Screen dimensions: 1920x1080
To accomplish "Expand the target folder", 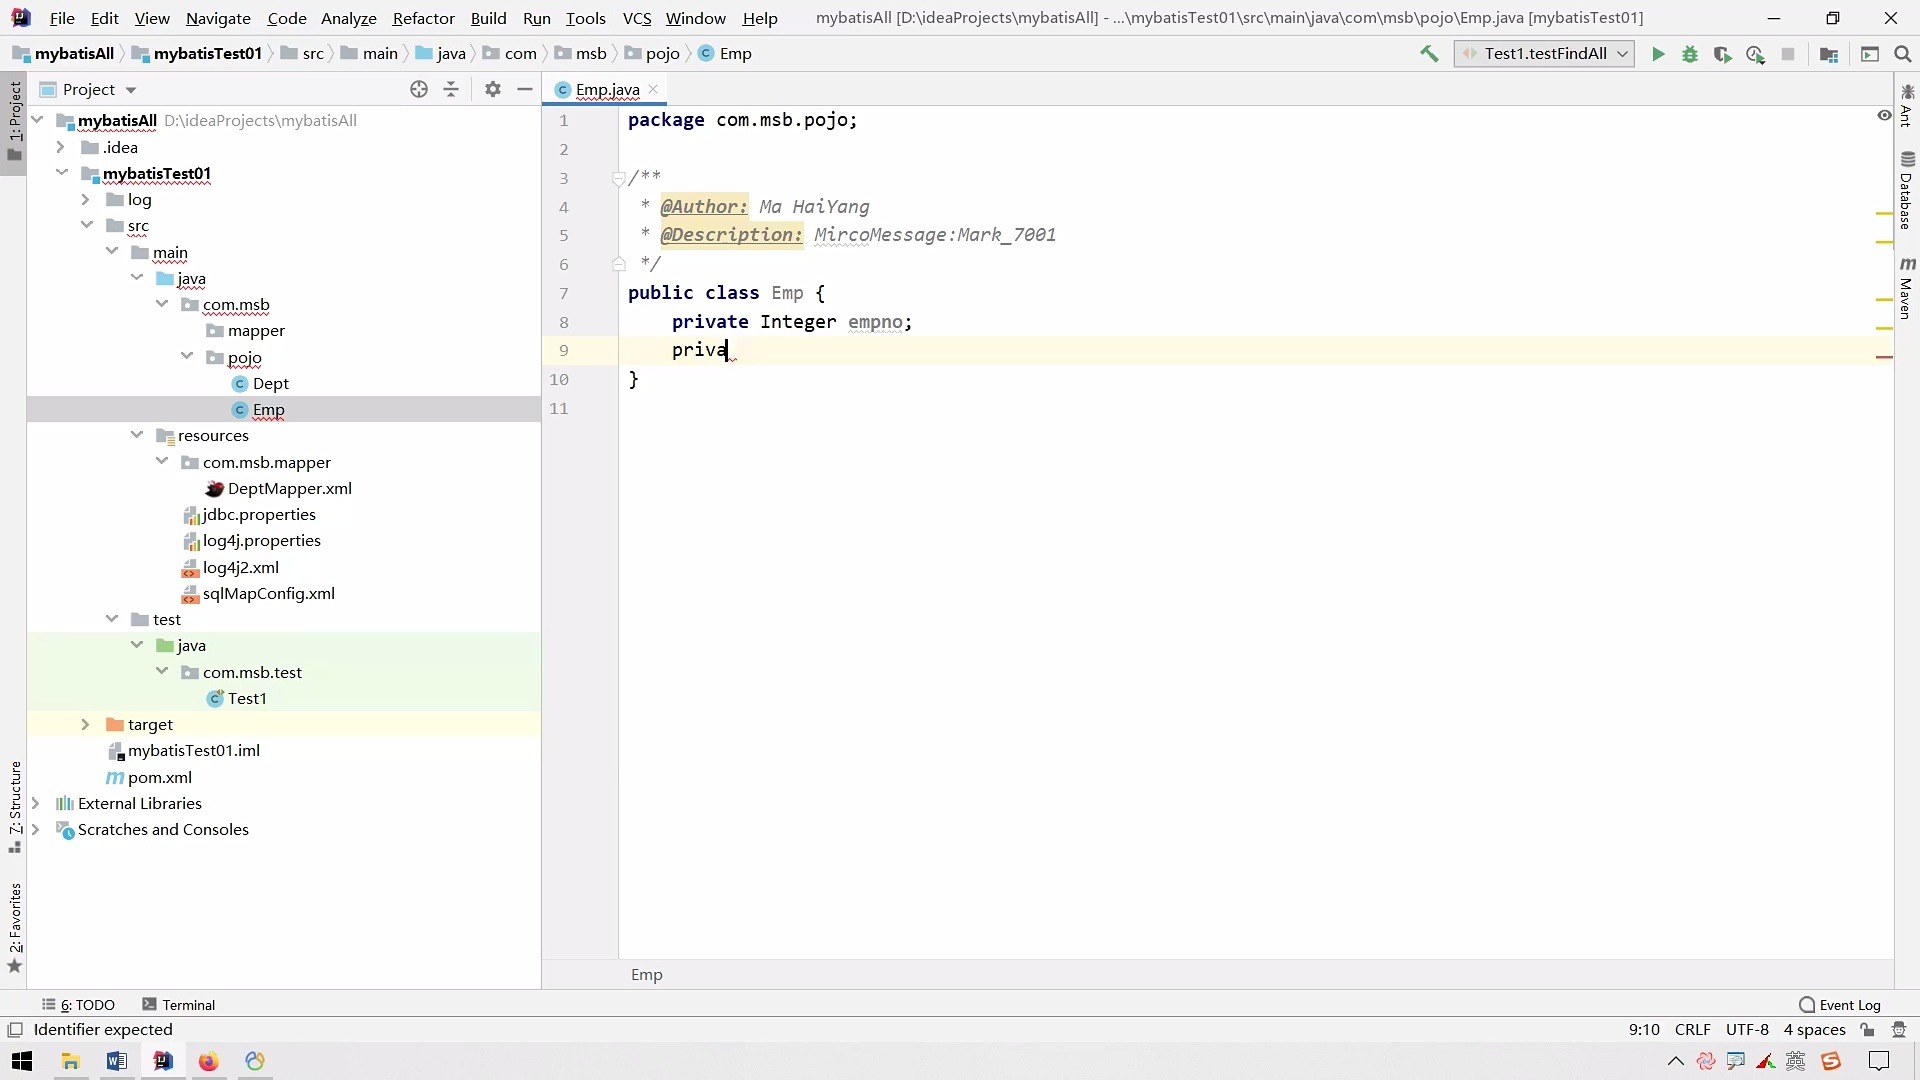I will (86, 724).
